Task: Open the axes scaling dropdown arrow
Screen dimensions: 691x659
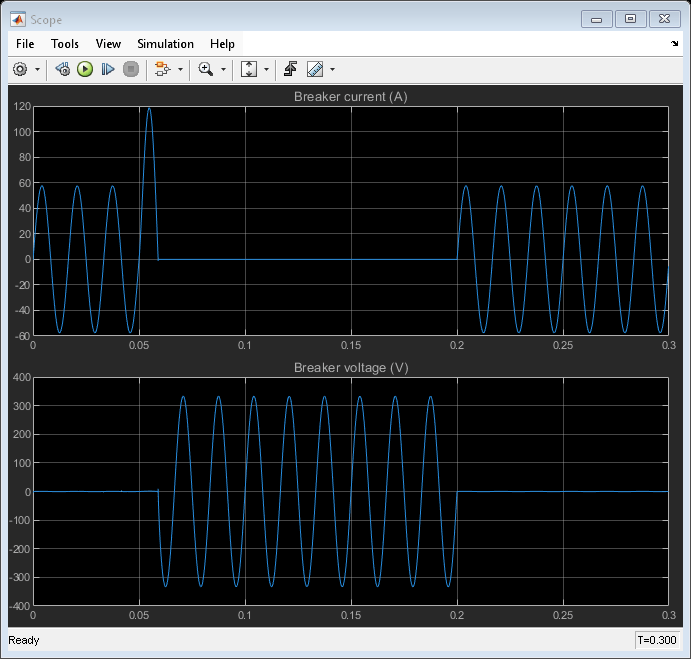Action: tap(266, 70)
